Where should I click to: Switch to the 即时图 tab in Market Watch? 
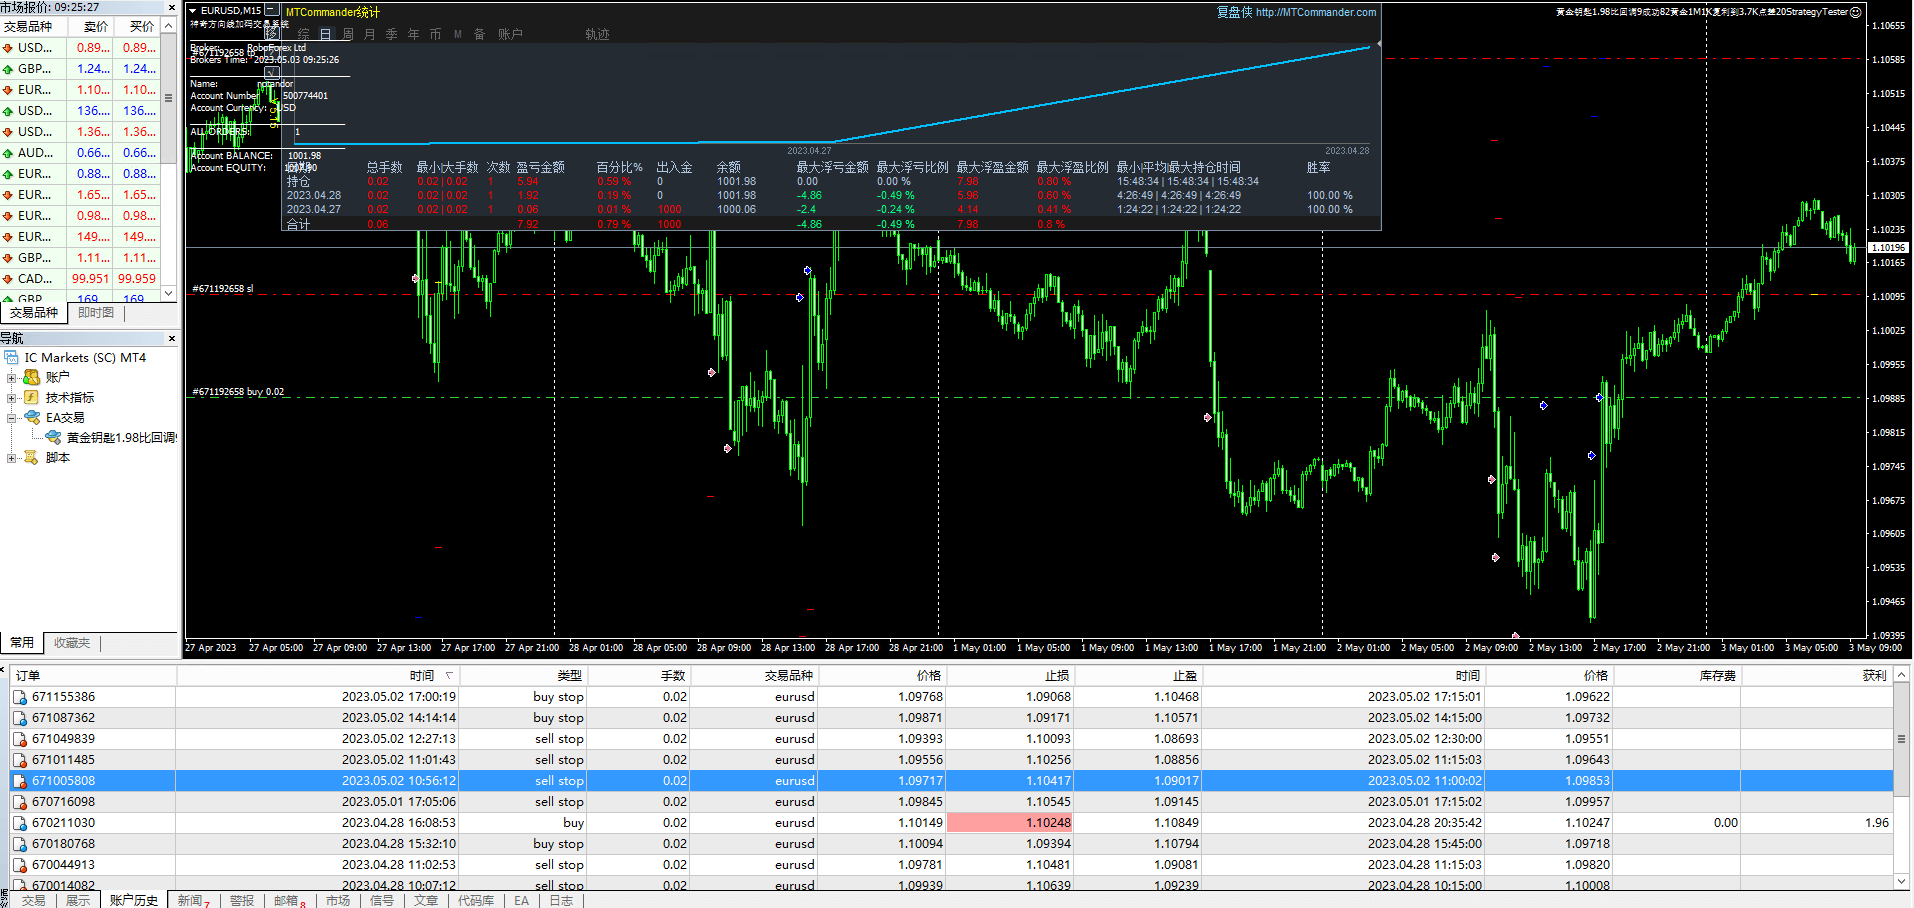pos(95,312)
